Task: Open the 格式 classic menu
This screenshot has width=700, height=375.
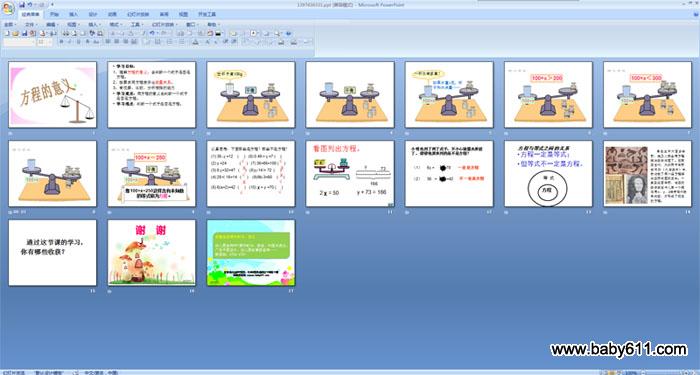Action: (x=115, y=25)
